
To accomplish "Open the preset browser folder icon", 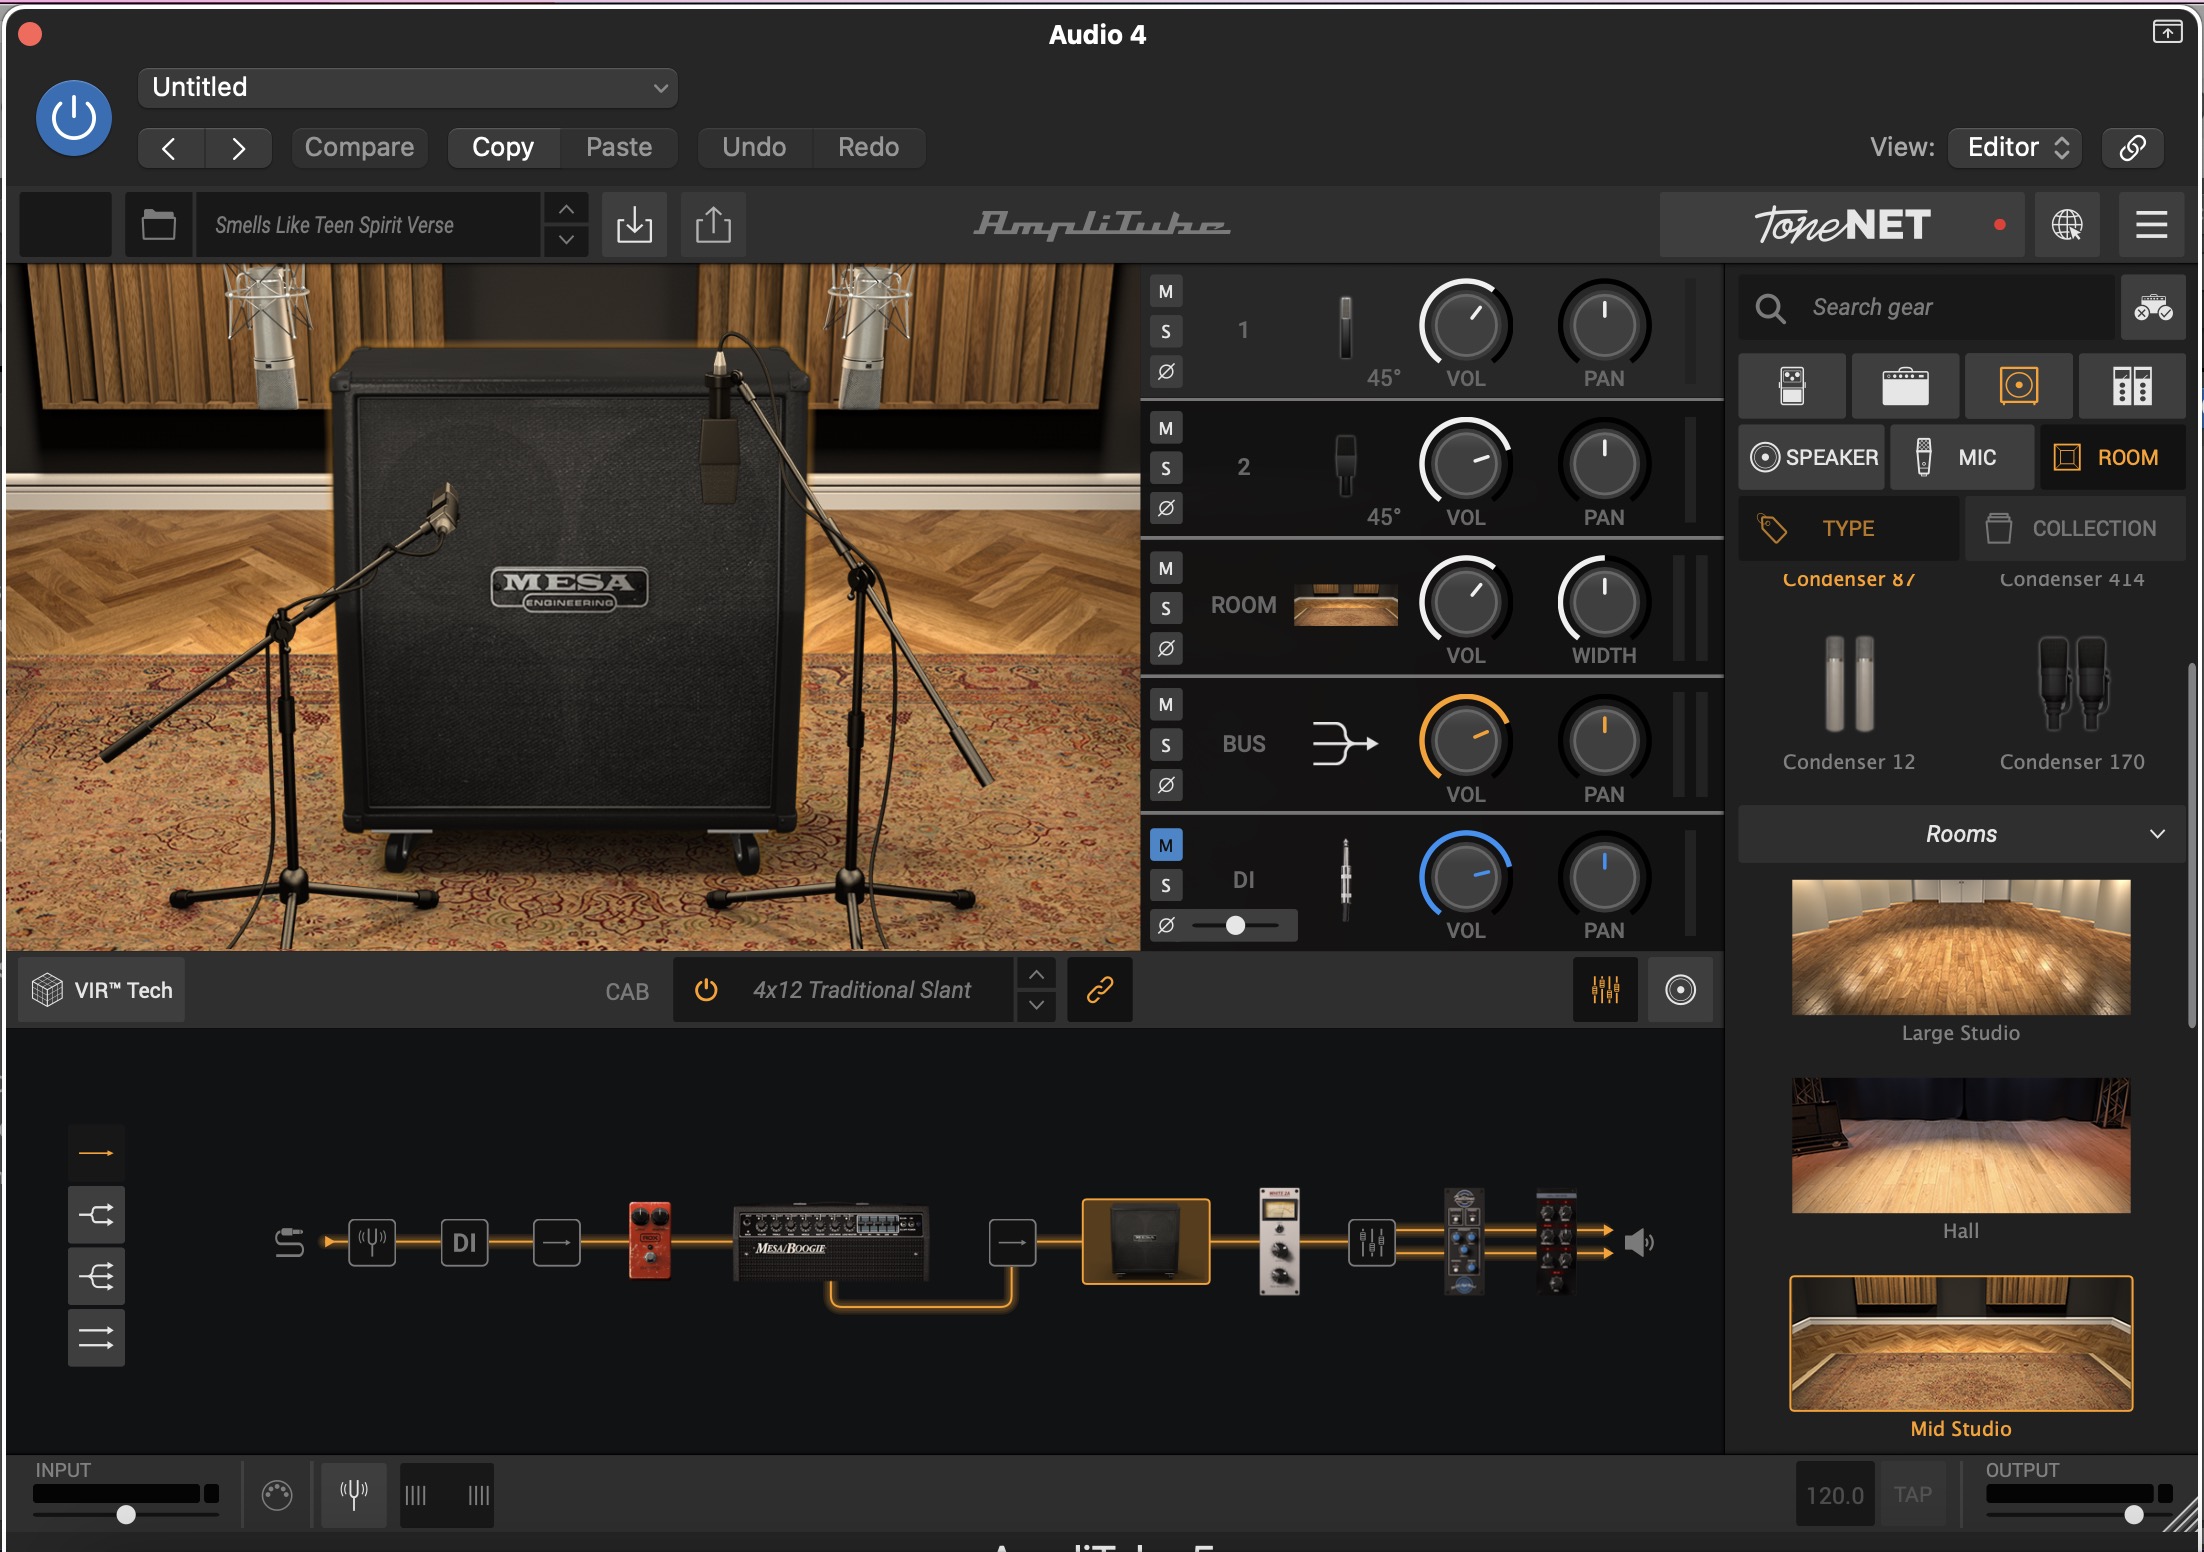I will (x=158, y=224).
